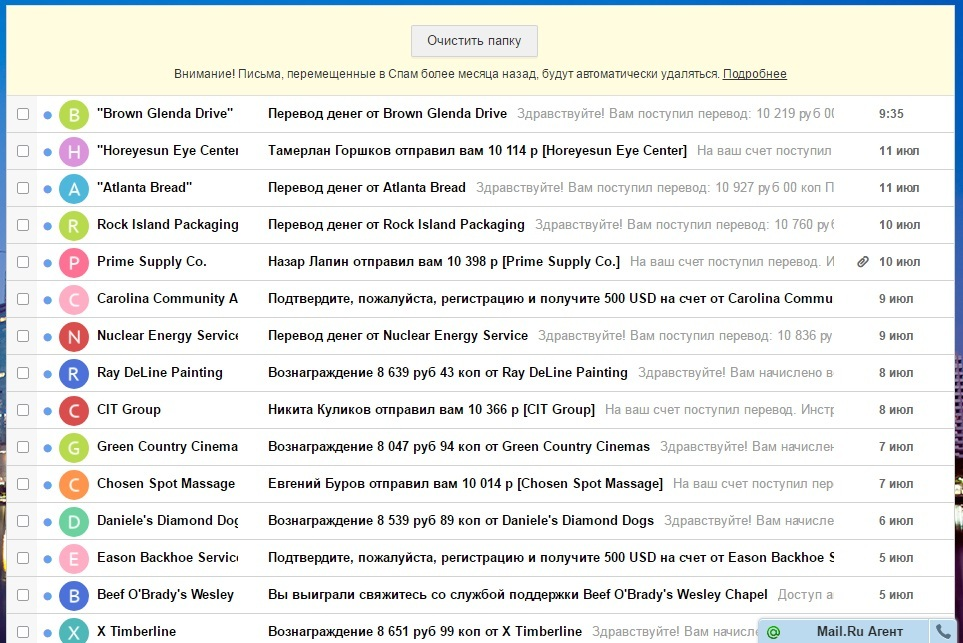Open email "Вознаграждение 8 539 руб 89 коп"

click(461, 521)
